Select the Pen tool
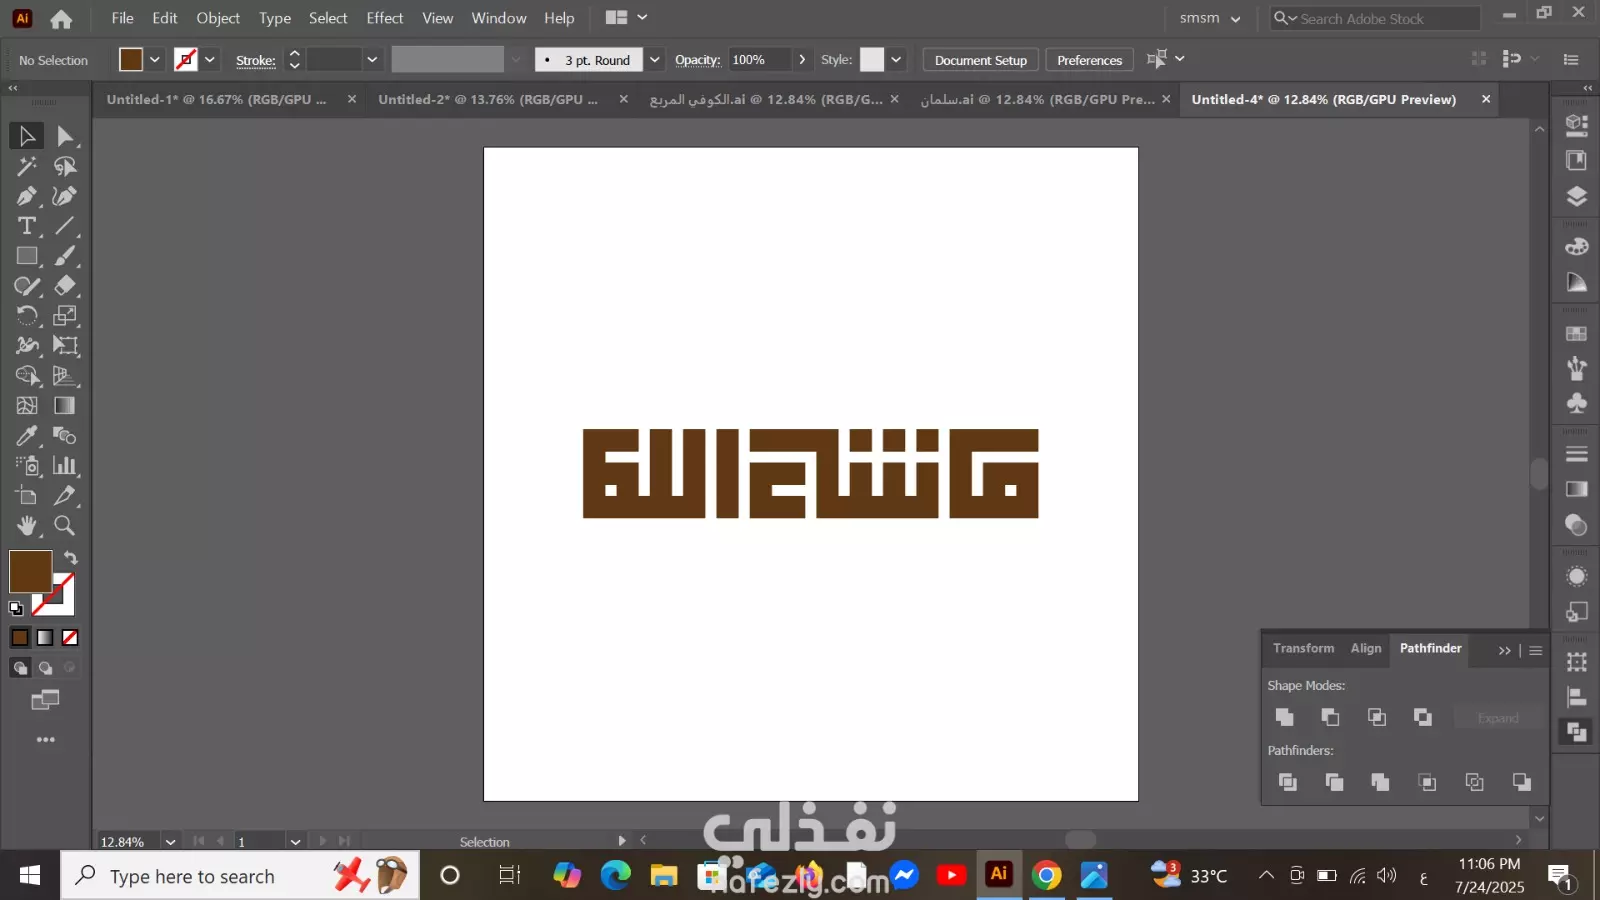 tap(27, 196)
